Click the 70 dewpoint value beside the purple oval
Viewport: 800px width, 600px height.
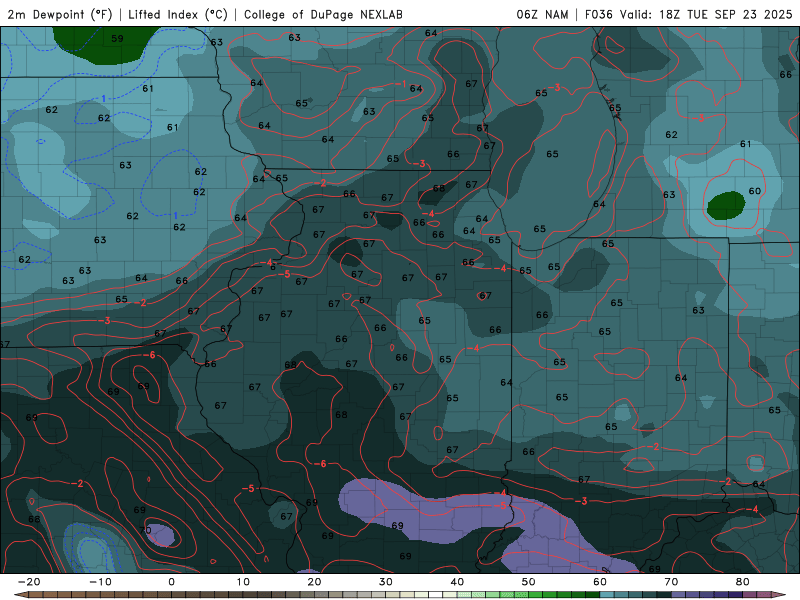click(145, 530)
